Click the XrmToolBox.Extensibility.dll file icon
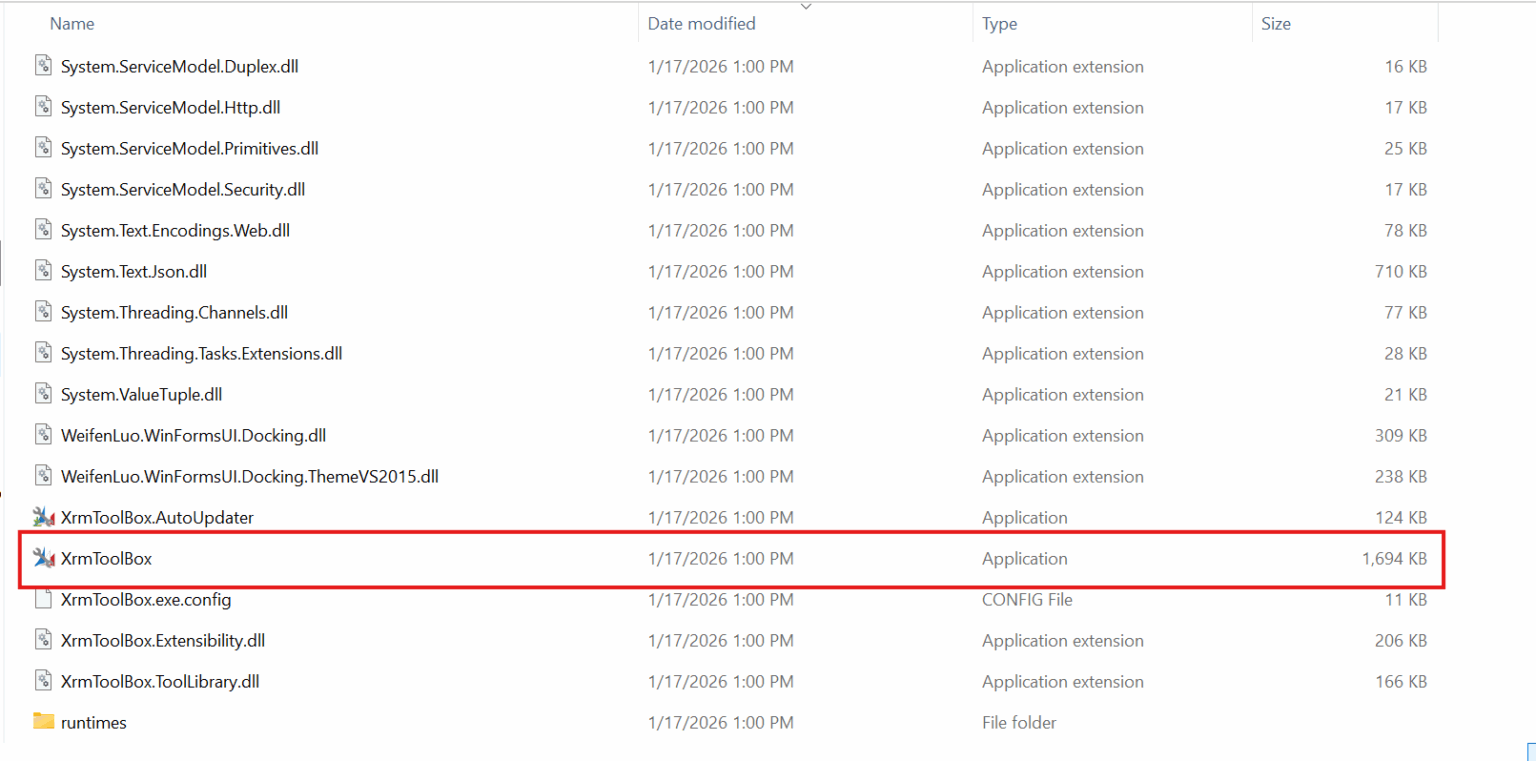1536x761 pixels. (43, 640)
